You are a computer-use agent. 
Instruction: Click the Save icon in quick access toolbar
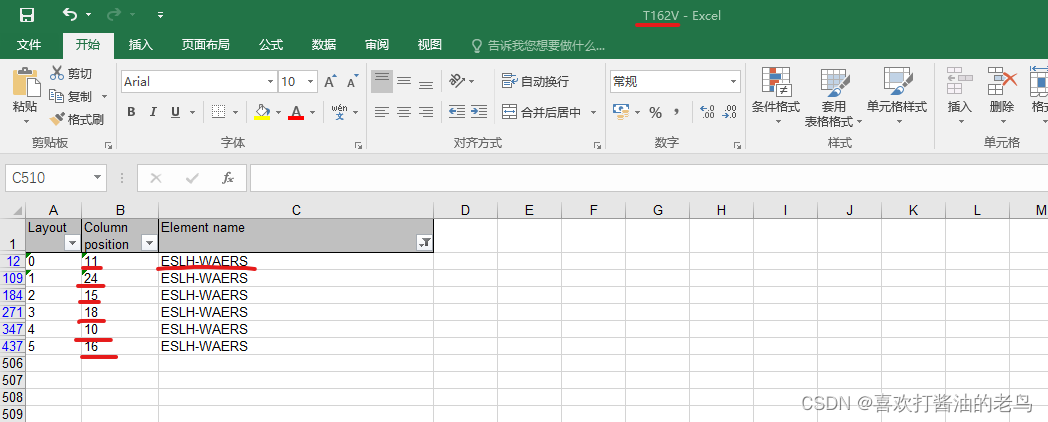coord(27,15)
